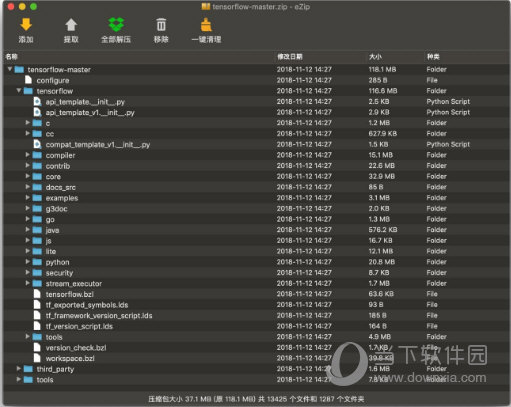The height and width of the screenshot is (407, 511).
Task: Click the 一键清理 (One-click Clean) broom icon
Action: click(206, 25)
